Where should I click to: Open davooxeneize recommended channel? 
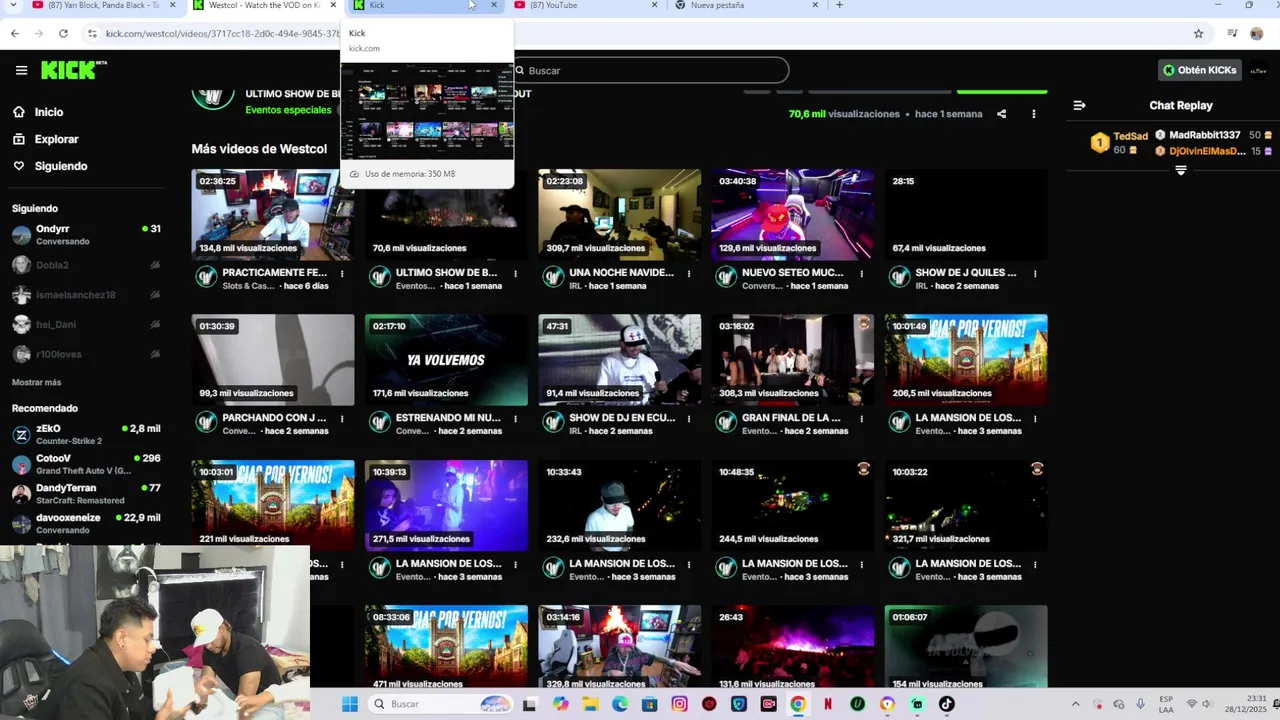coord(86,523)
